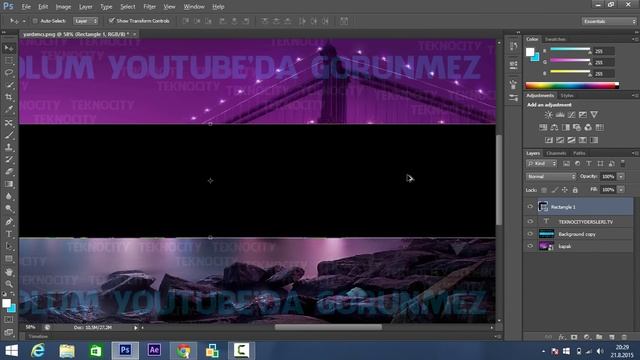Hide the kapak layer
The width and height of the screenshot is (640, 360).
(x=530, y=246)
